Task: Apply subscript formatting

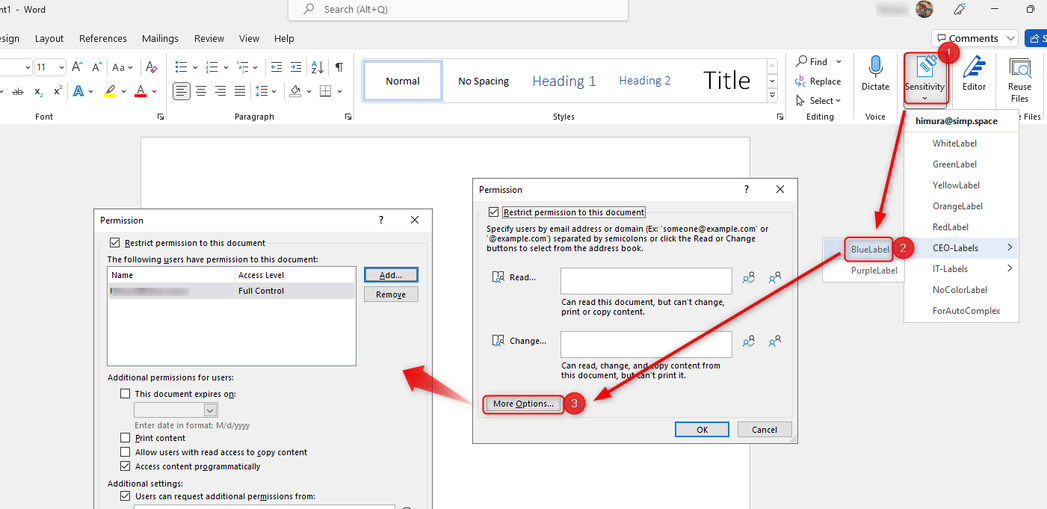Action: [x=38, y=91]
